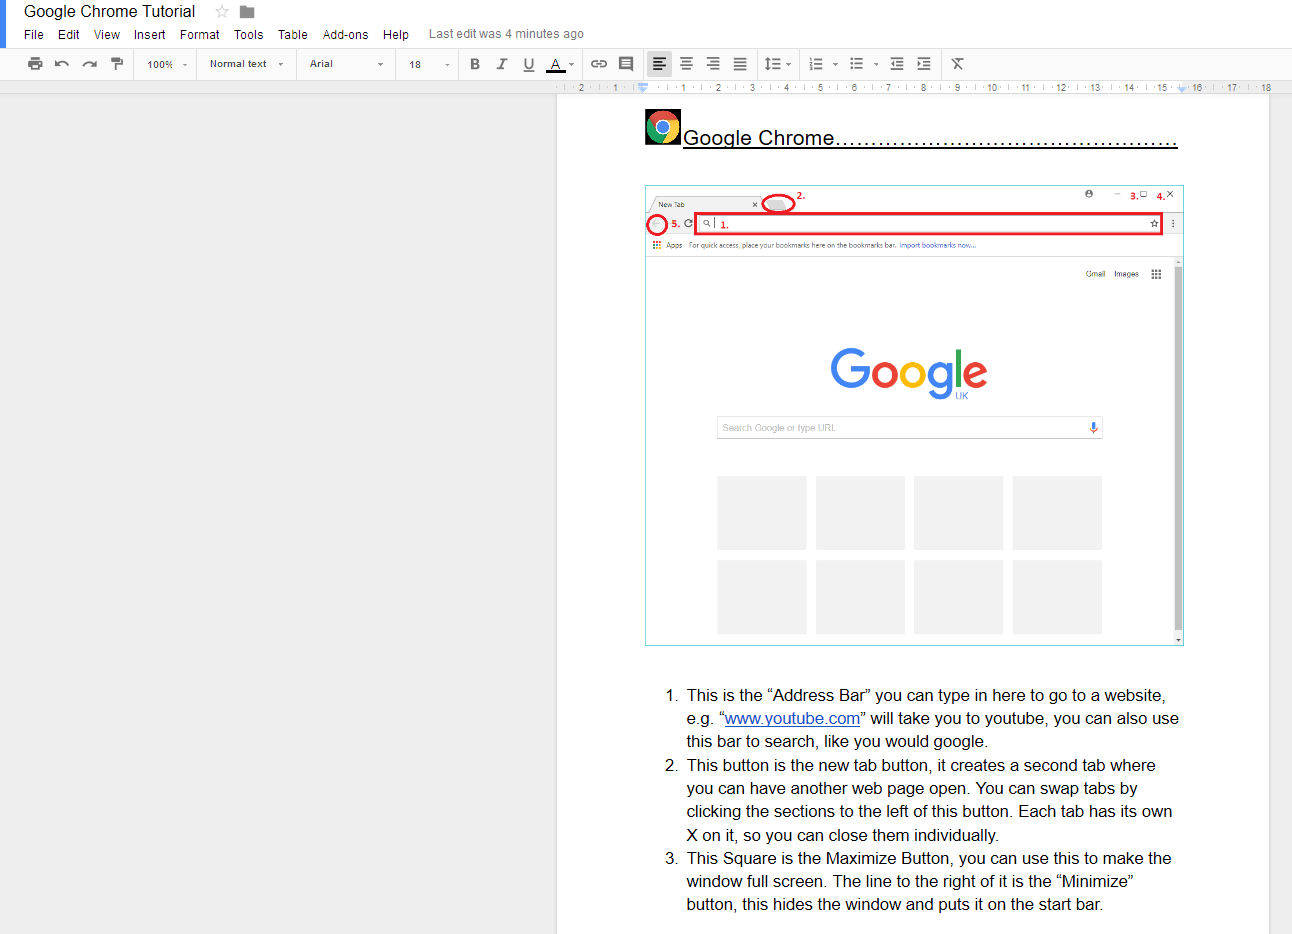Click the numbered list icon
Screen dimensions: 1292x934
(816, 64)
